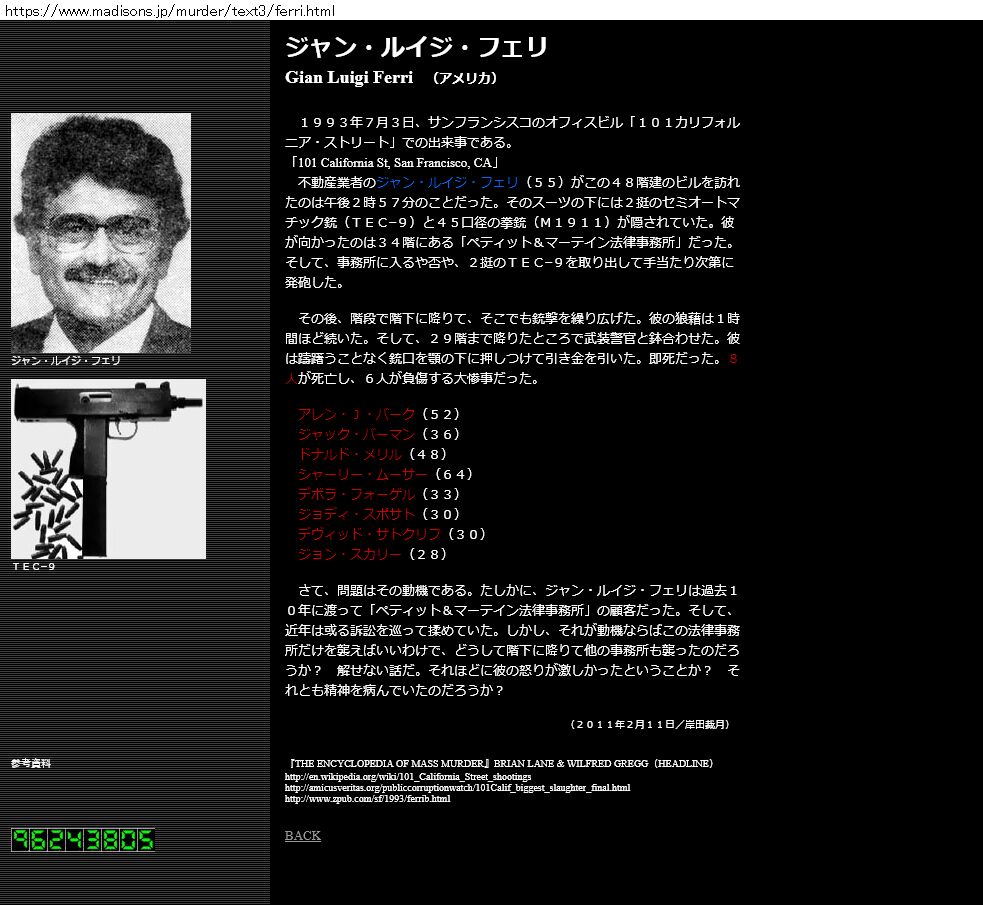The width and height of the screenshot is (983, 905).
Task: Click the page heading ジャン・ルイジ・フェリ
Action: coord(416,48)
